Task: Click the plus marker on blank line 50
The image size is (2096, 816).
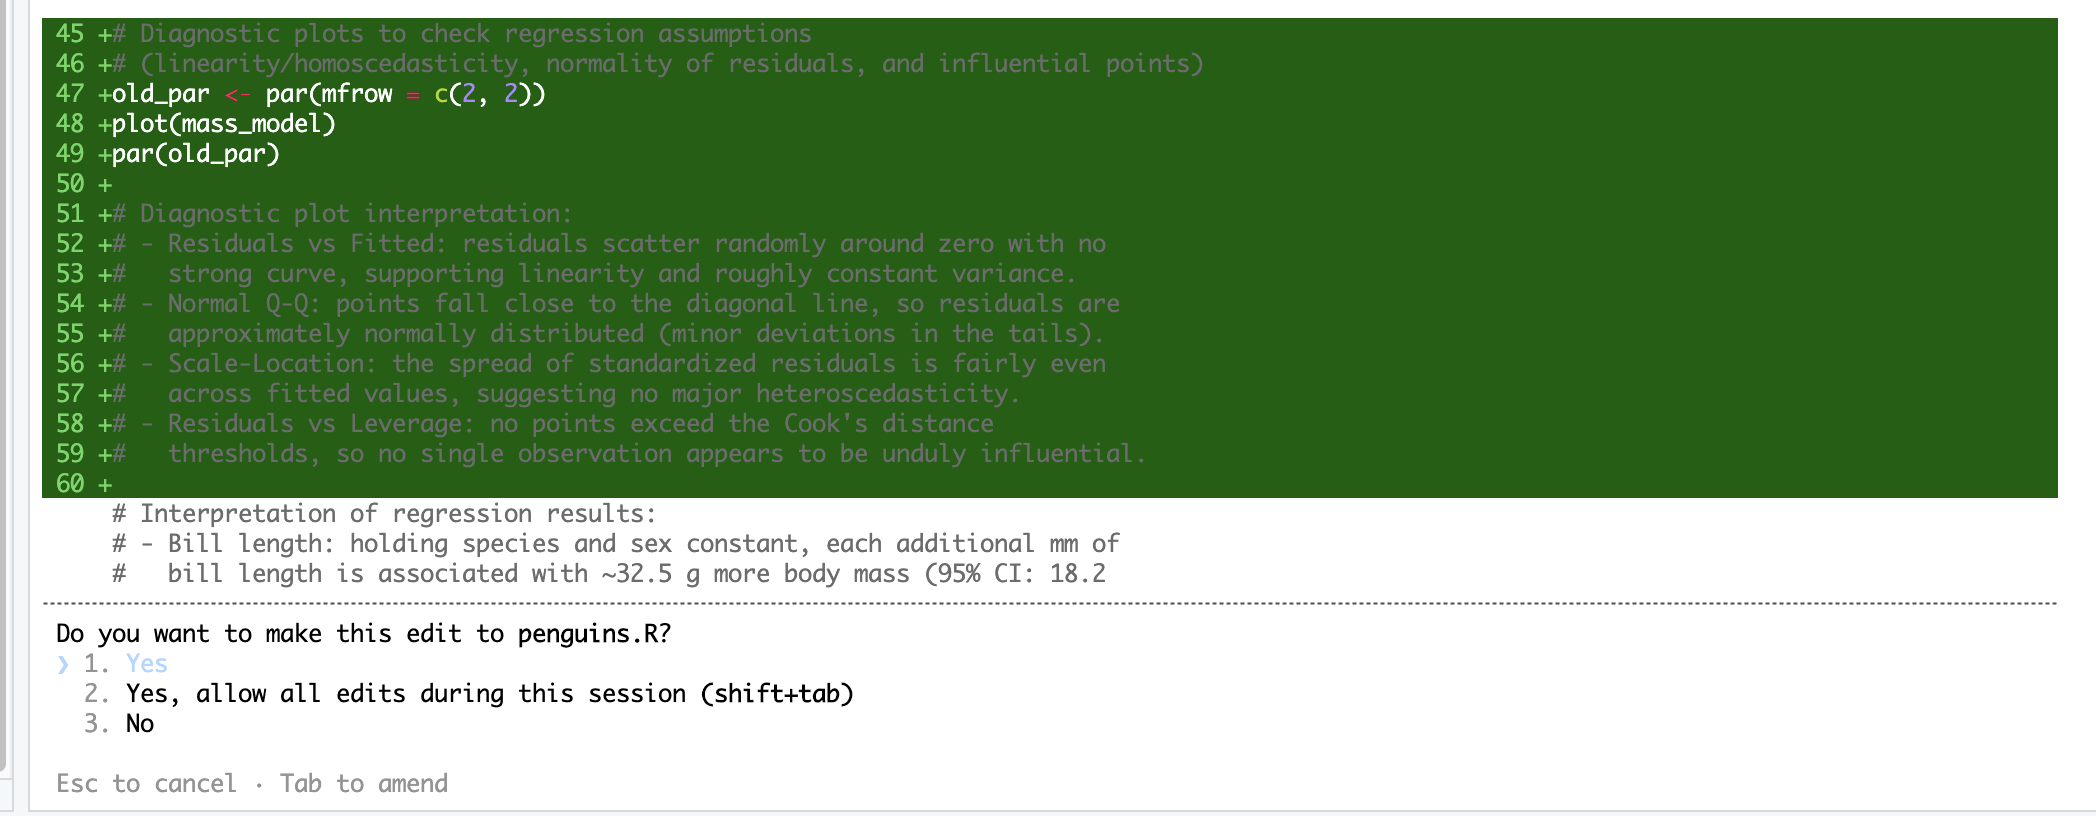Action: [104, 184]
